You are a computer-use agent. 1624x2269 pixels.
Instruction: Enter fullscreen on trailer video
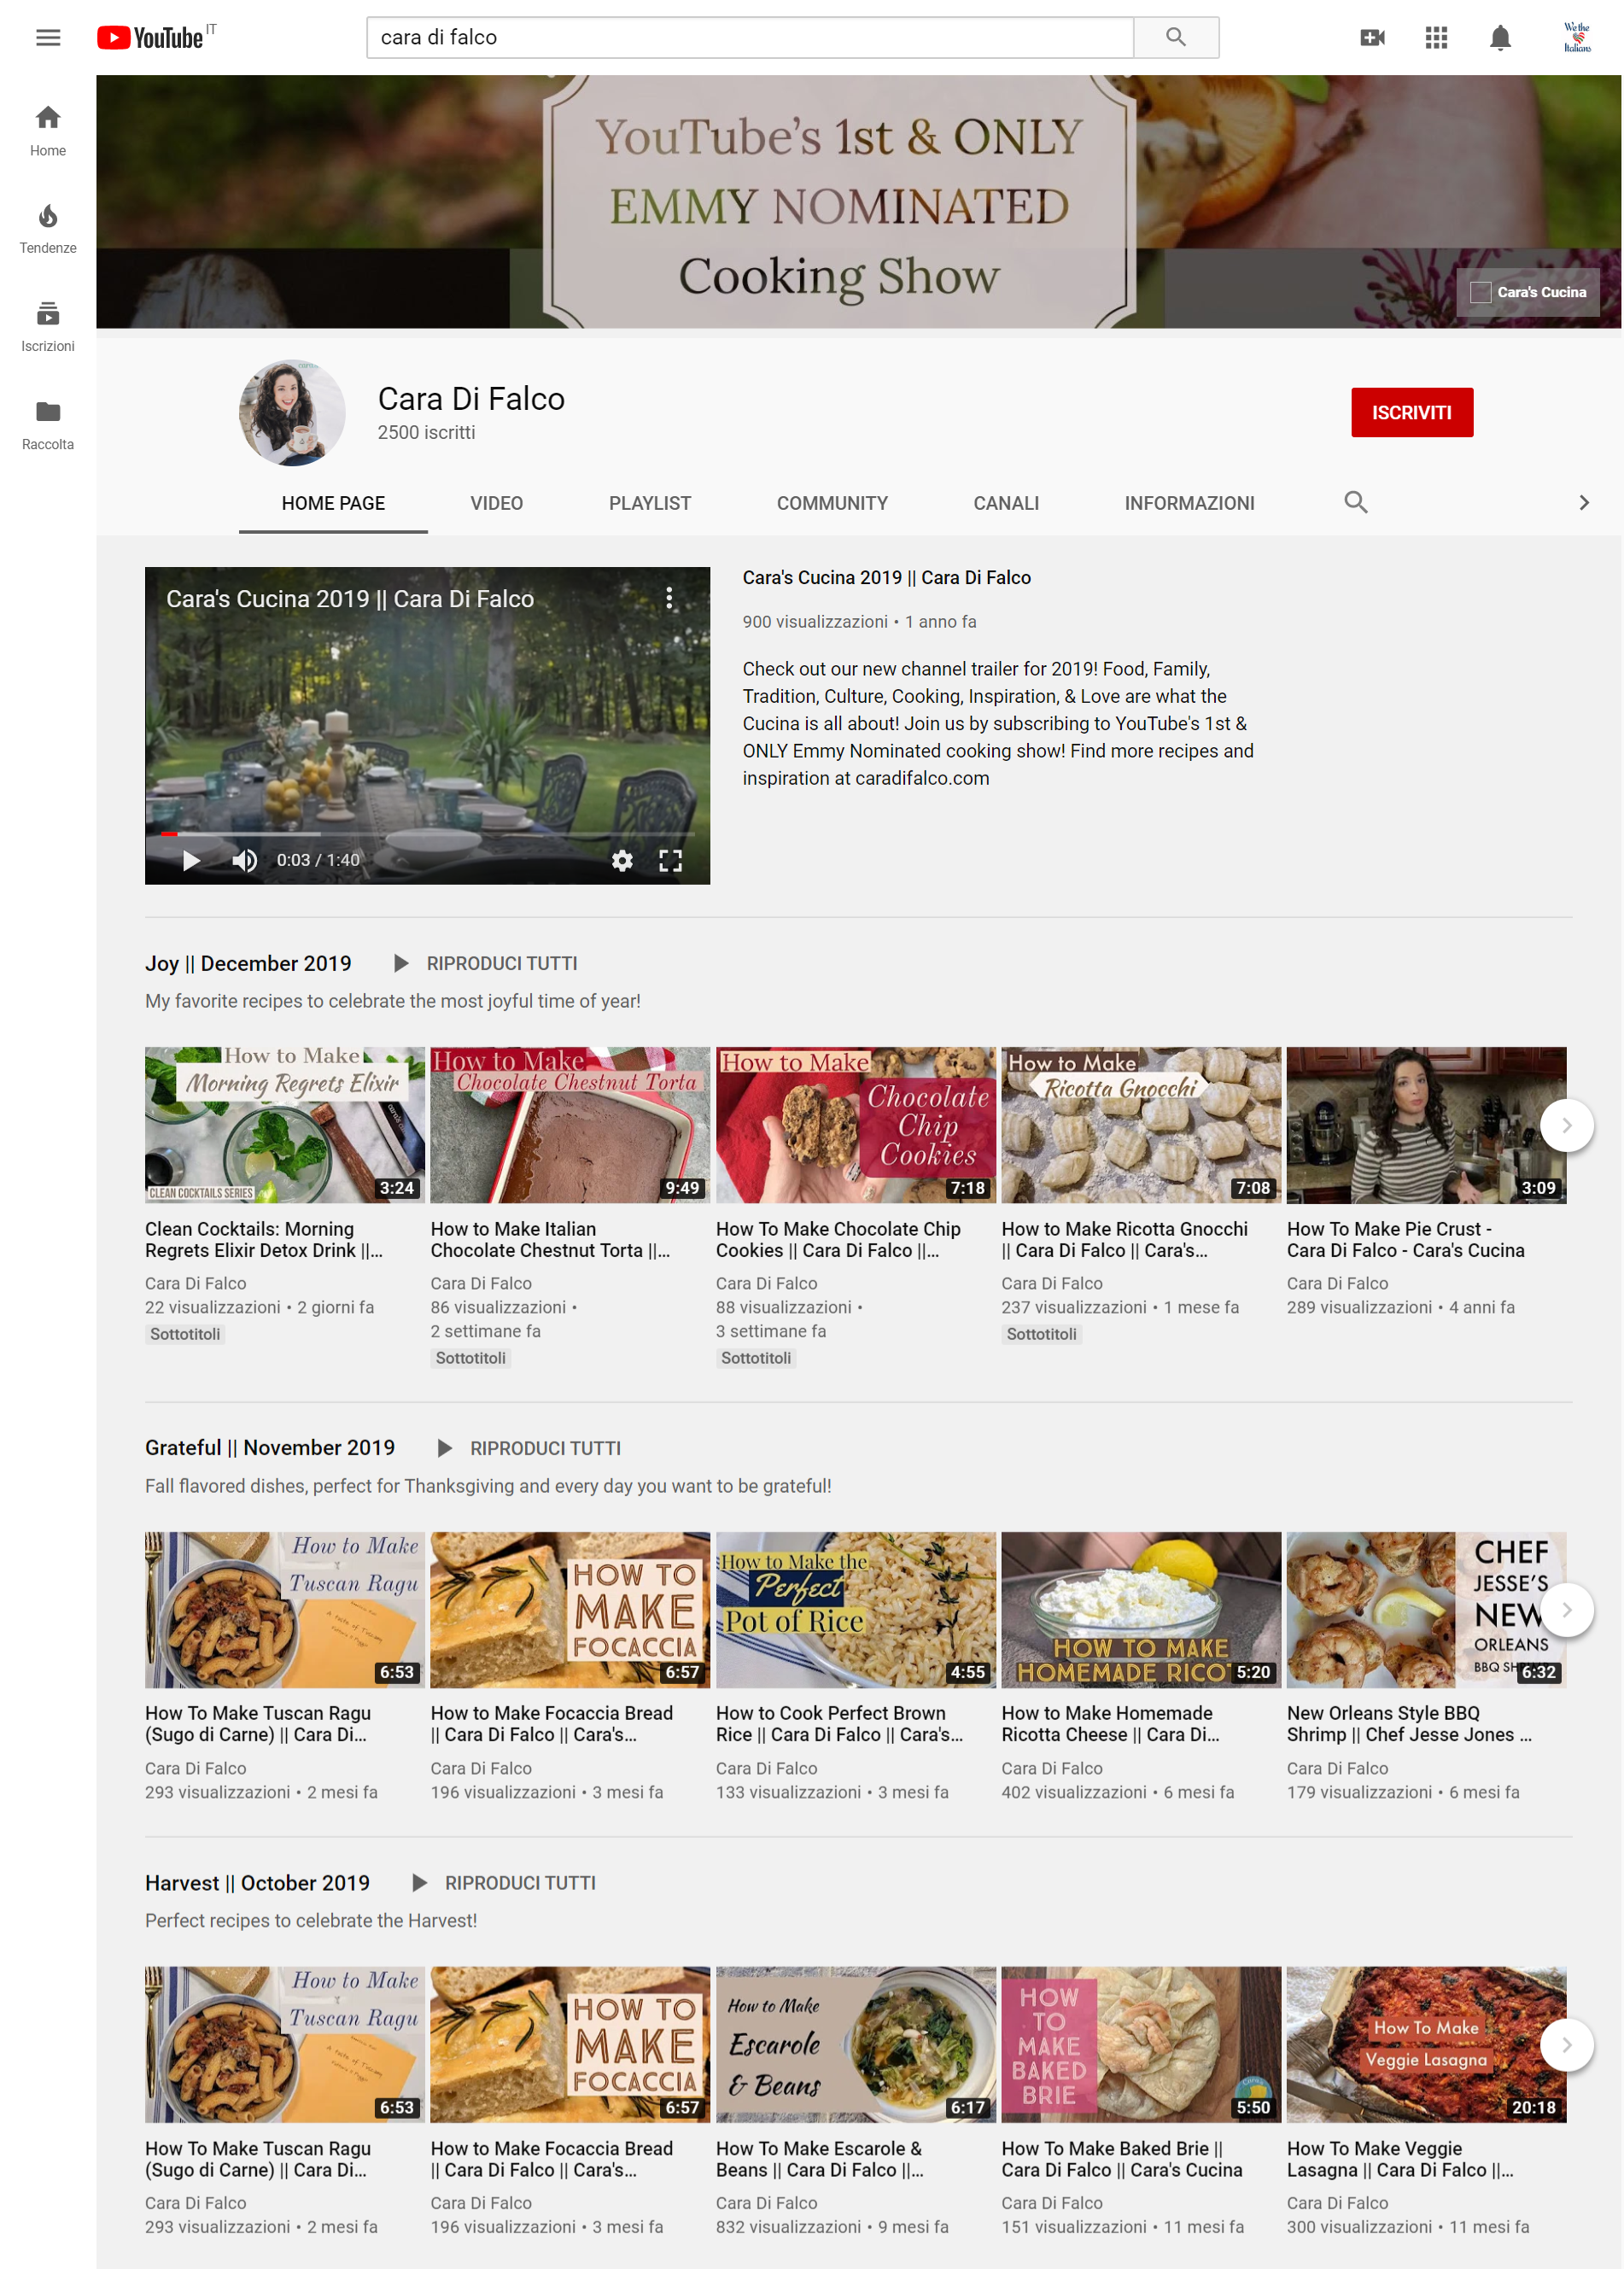(x=670, y=860)
